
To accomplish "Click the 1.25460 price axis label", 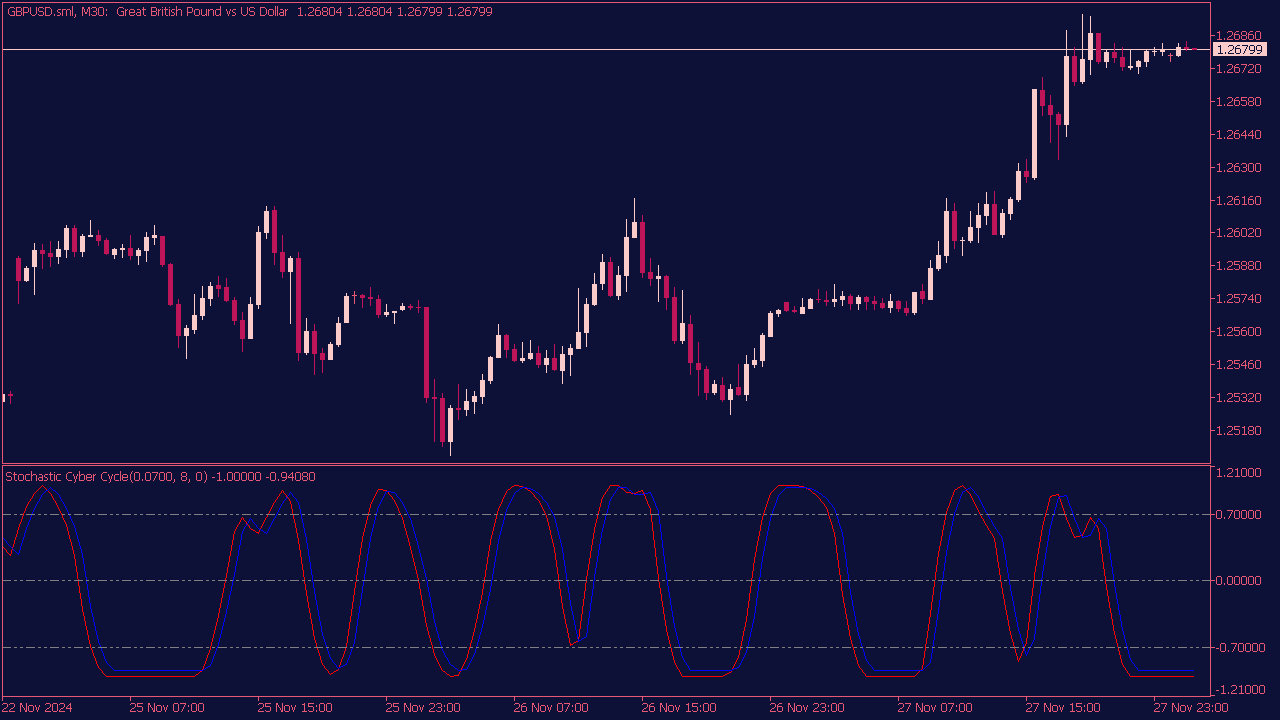I will click(1241, 364).
